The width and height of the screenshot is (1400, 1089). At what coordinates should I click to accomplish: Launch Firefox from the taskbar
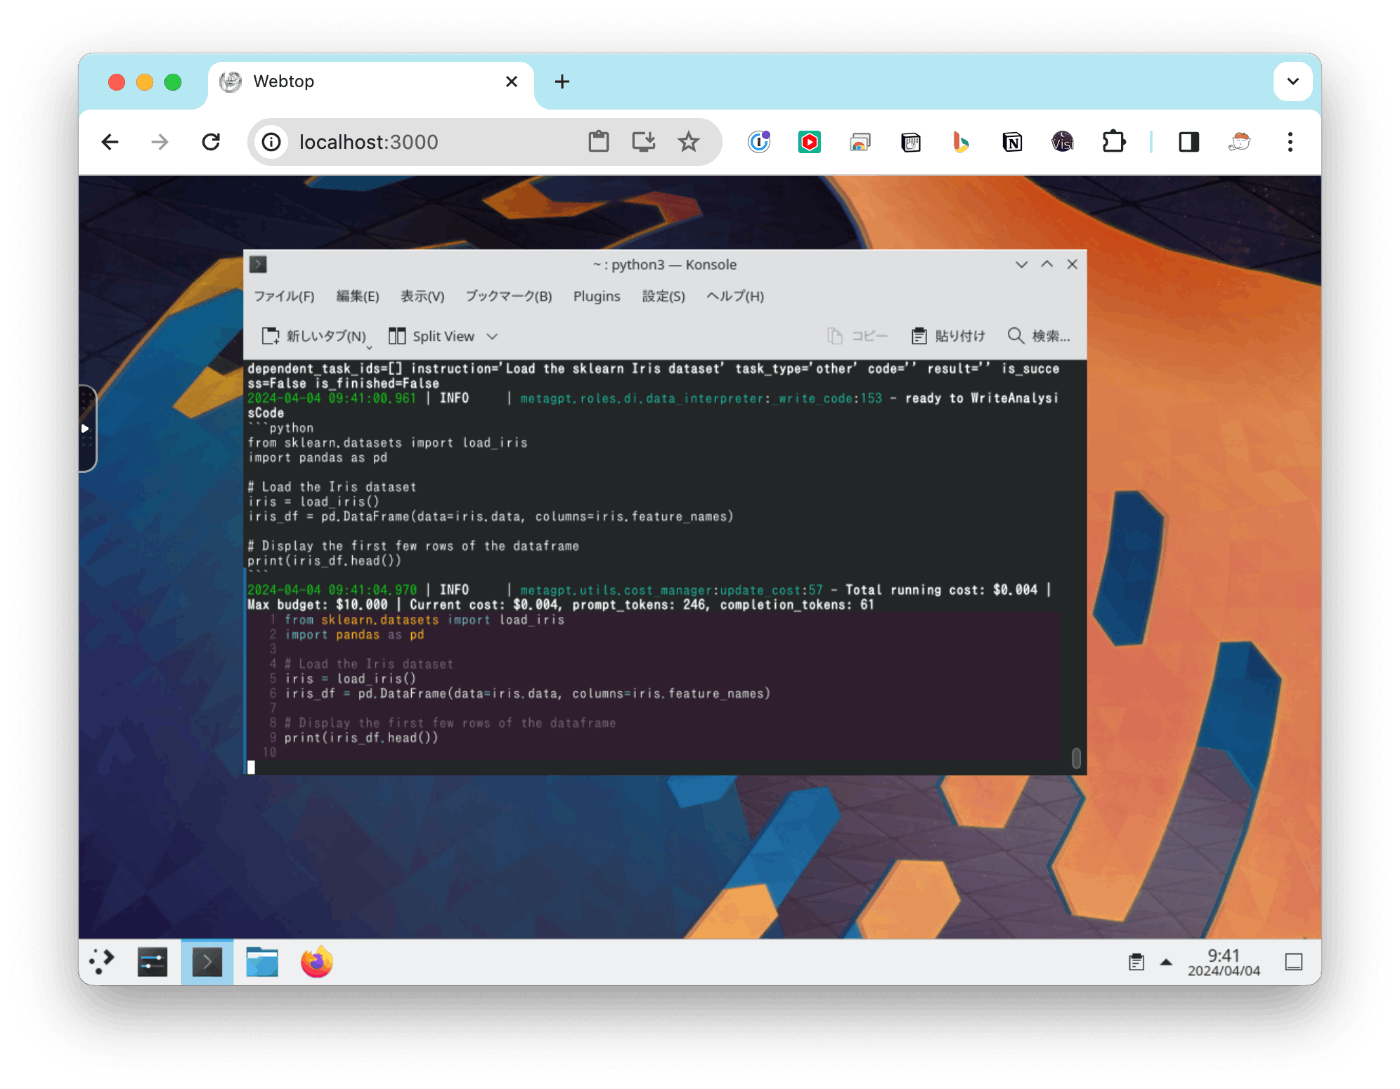(x=317, y=962)
